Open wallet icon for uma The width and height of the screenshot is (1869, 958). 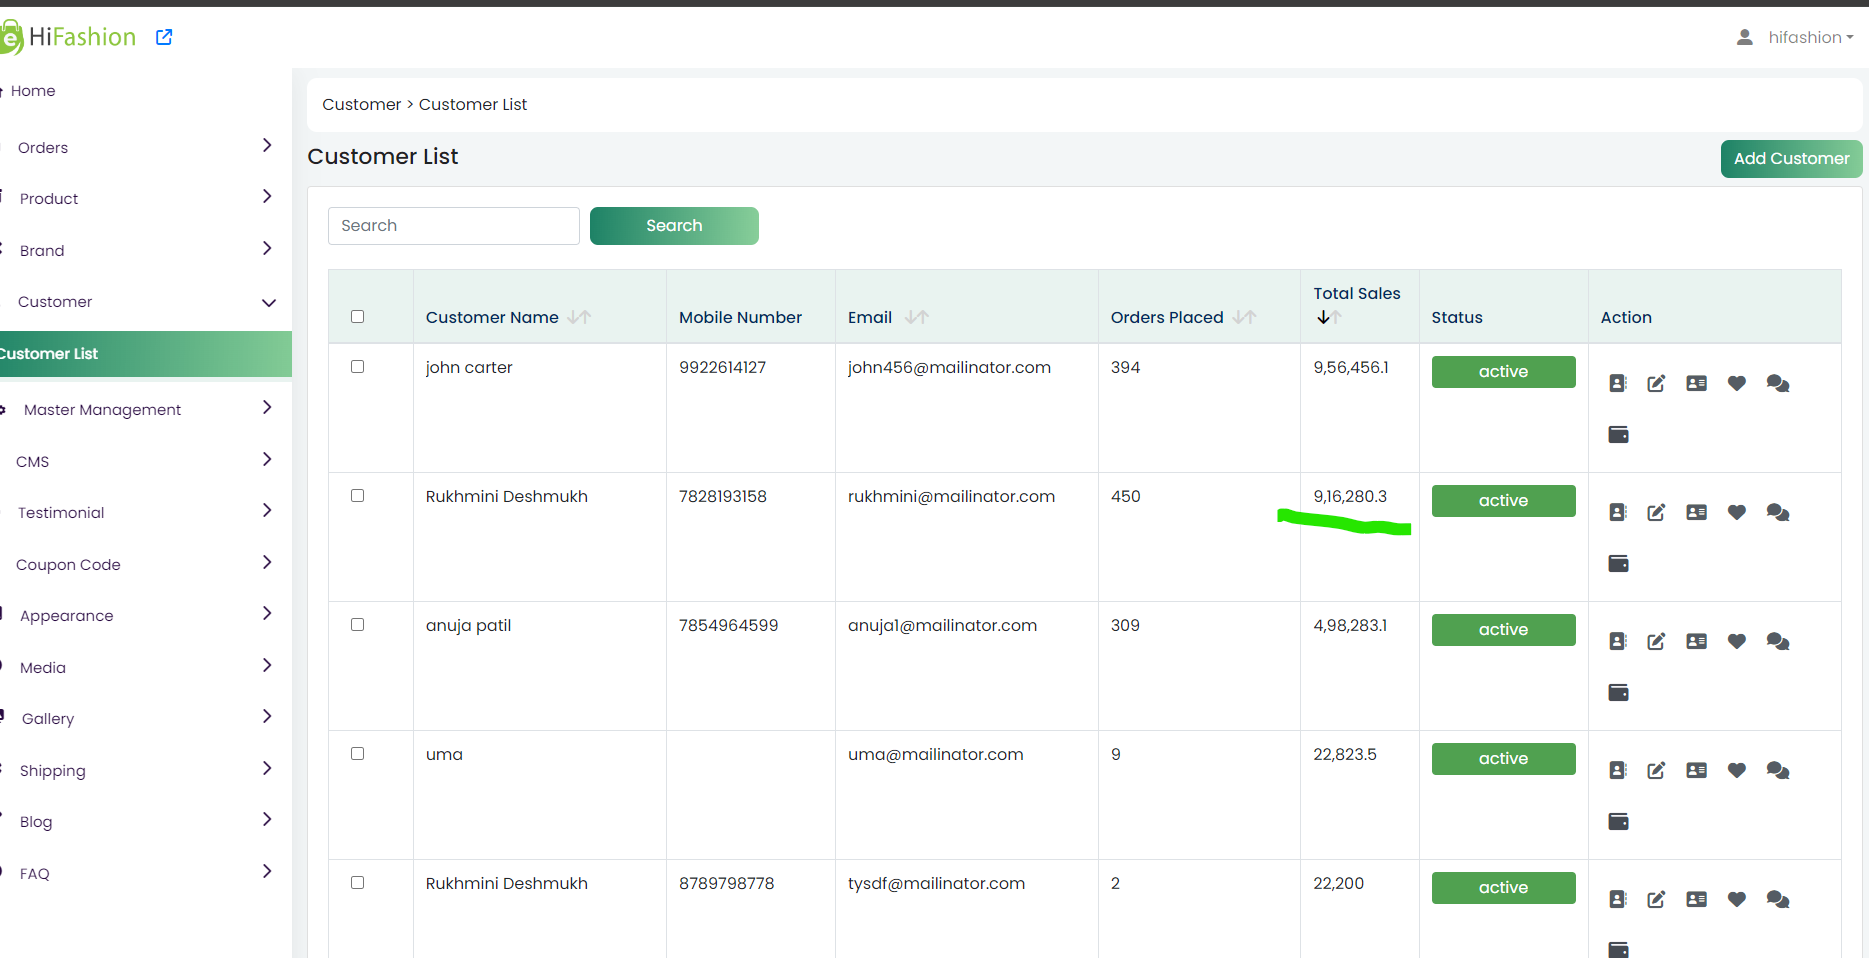[x=1619, y=821]
